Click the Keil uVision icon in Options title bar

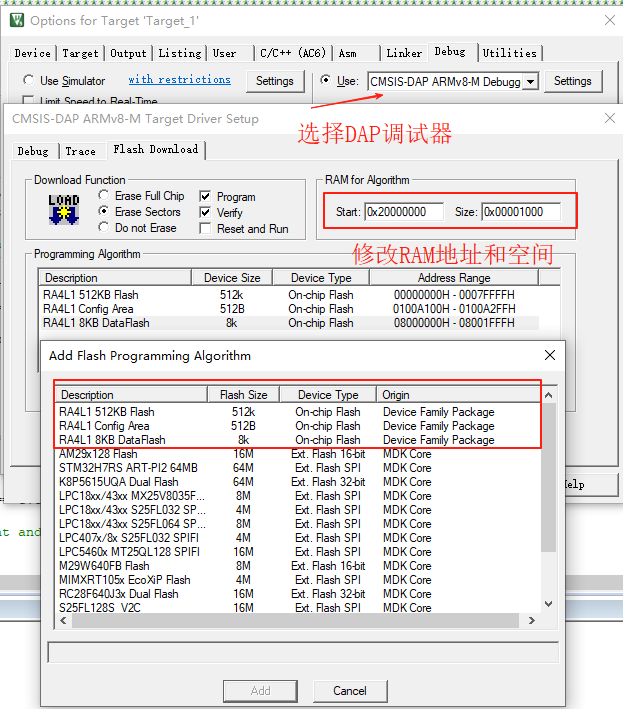tap(17, 20)
